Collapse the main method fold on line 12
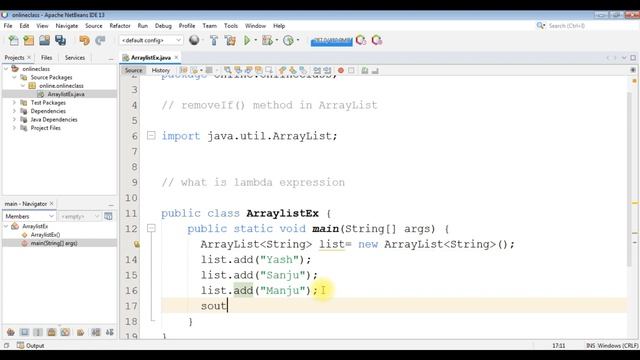Screen dimensions: 640x360 pyautogui.click(x=151, y=228)
